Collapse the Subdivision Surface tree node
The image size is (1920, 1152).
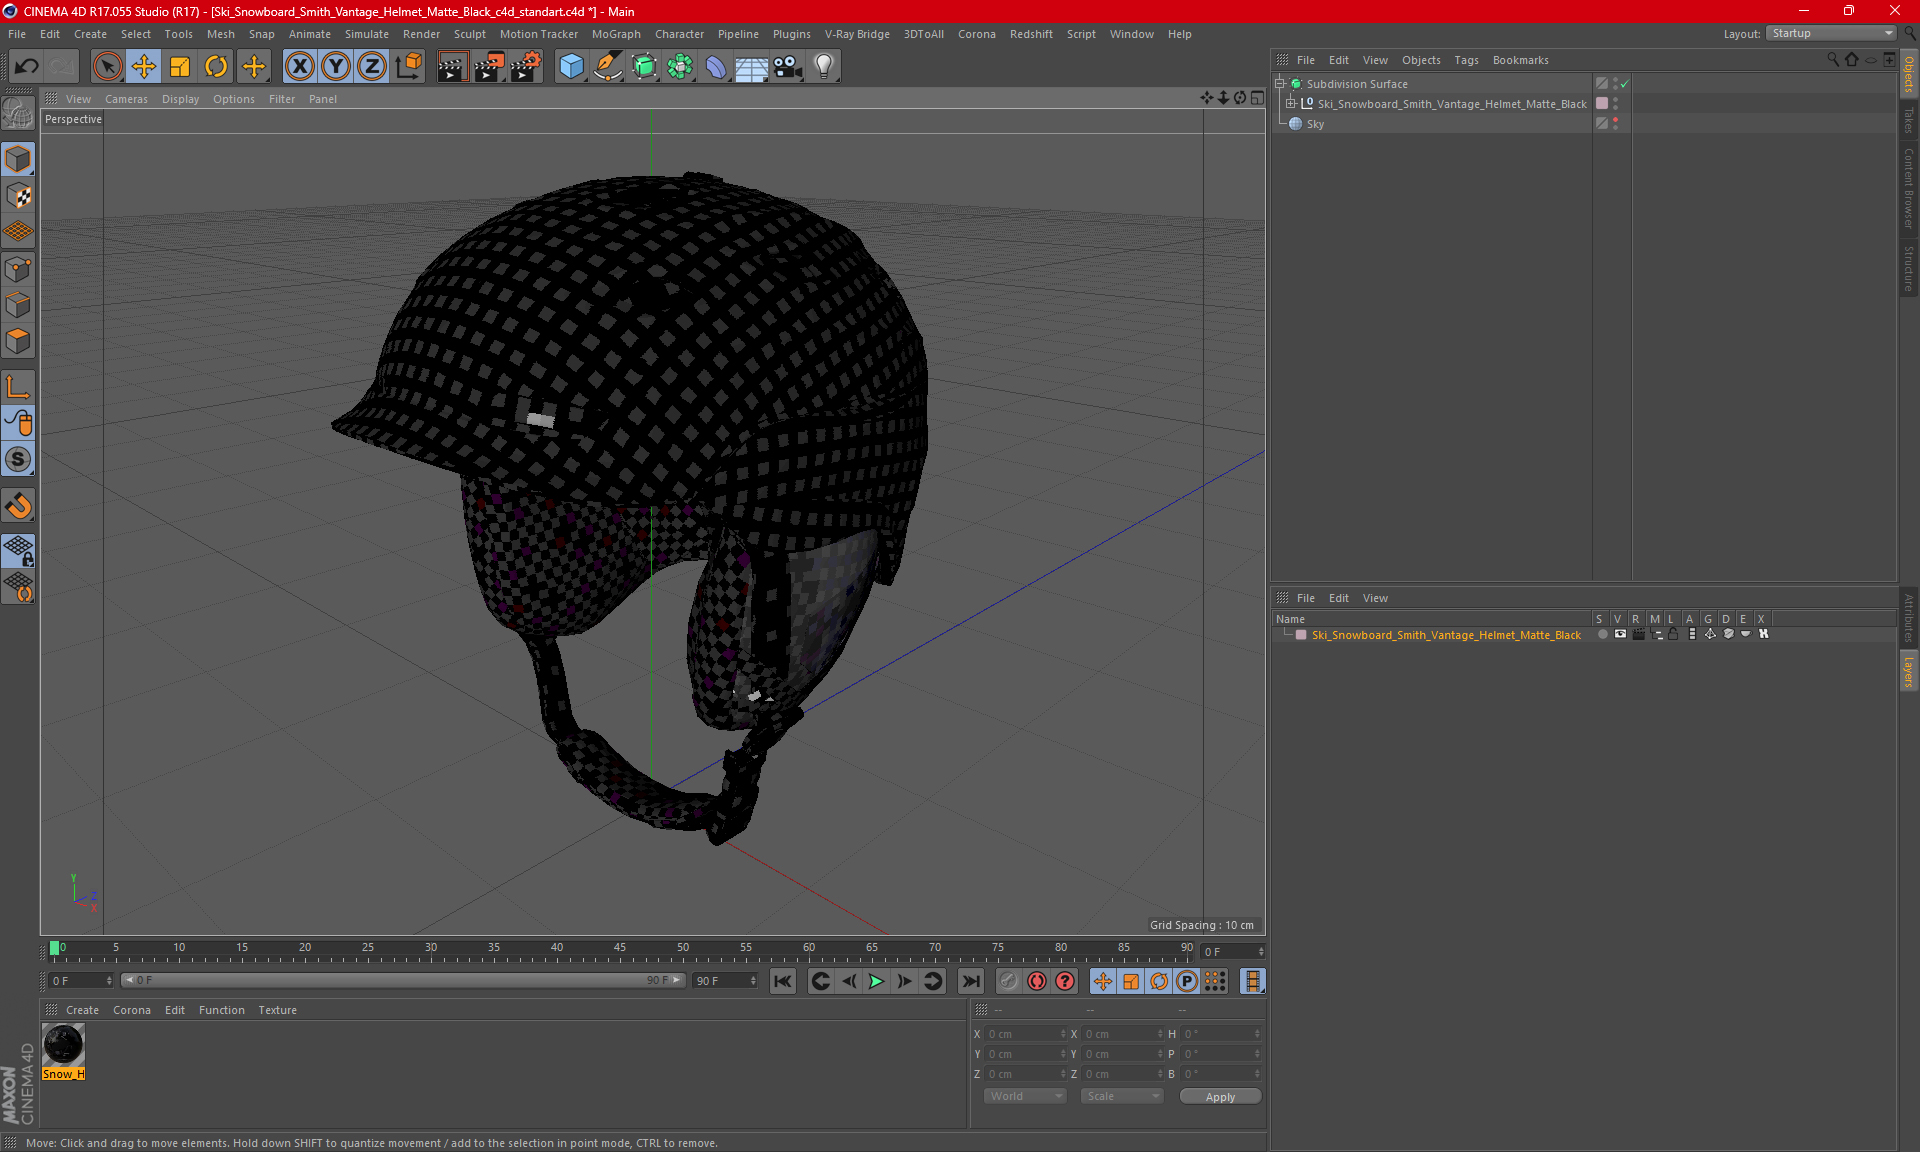pyautogui.click(x=1279, y=84)
